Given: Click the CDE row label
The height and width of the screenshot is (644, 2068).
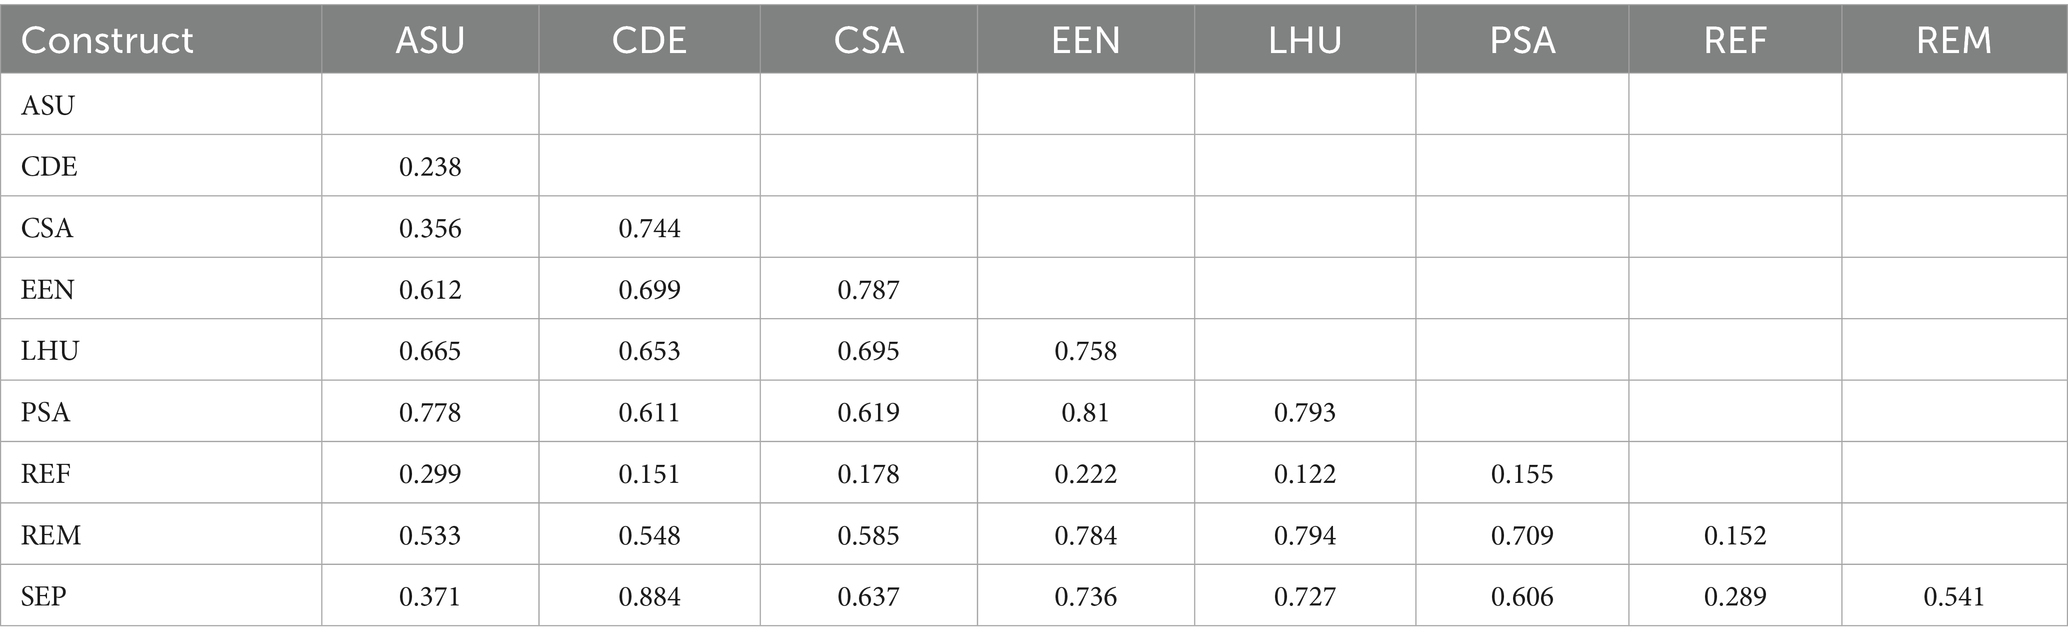Looking at the screenshot, I should 49,166.
